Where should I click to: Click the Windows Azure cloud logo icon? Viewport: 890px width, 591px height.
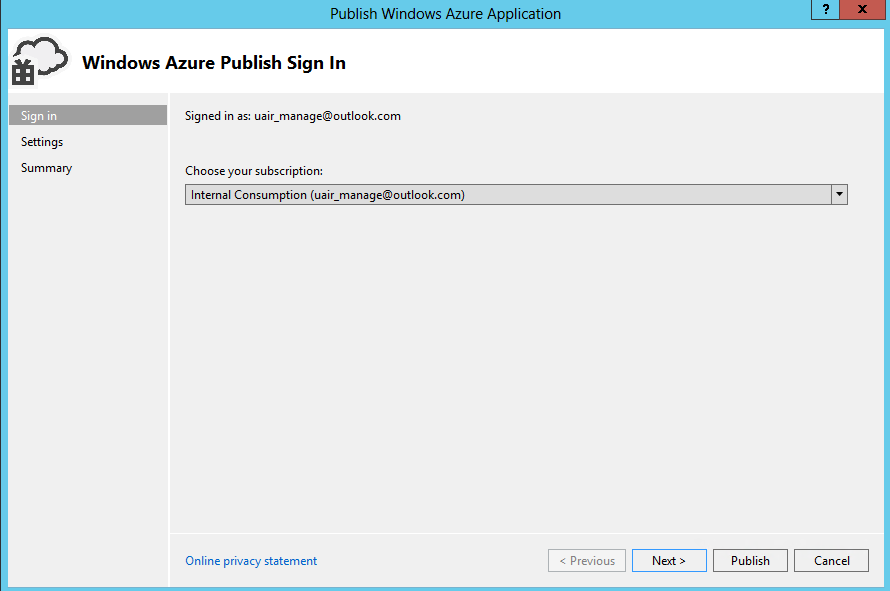click(39, 62)
